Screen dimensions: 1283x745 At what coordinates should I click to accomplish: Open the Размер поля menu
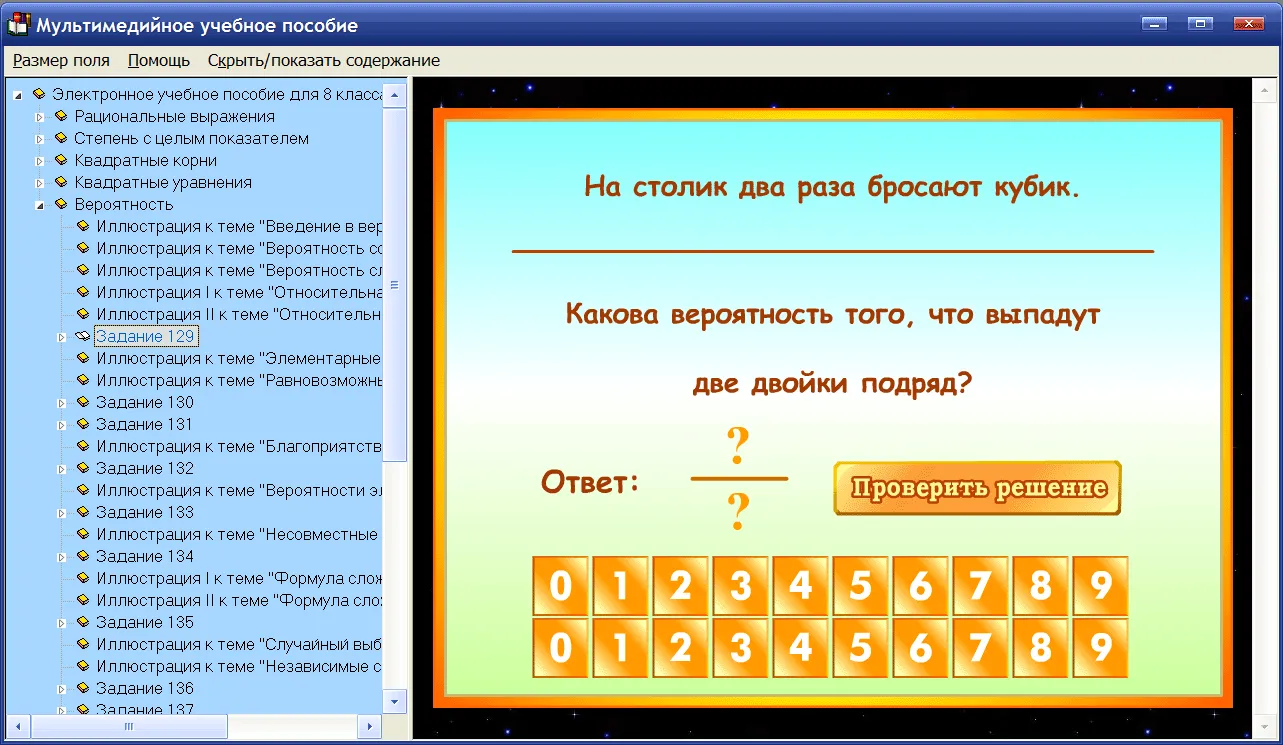61,60
